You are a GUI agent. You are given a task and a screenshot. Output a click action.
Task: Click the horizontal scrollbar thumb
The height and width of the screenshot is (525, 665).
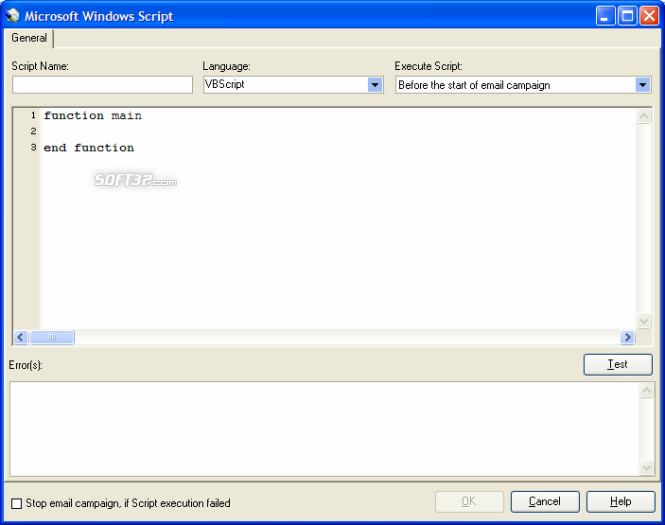tap(52, 338)
